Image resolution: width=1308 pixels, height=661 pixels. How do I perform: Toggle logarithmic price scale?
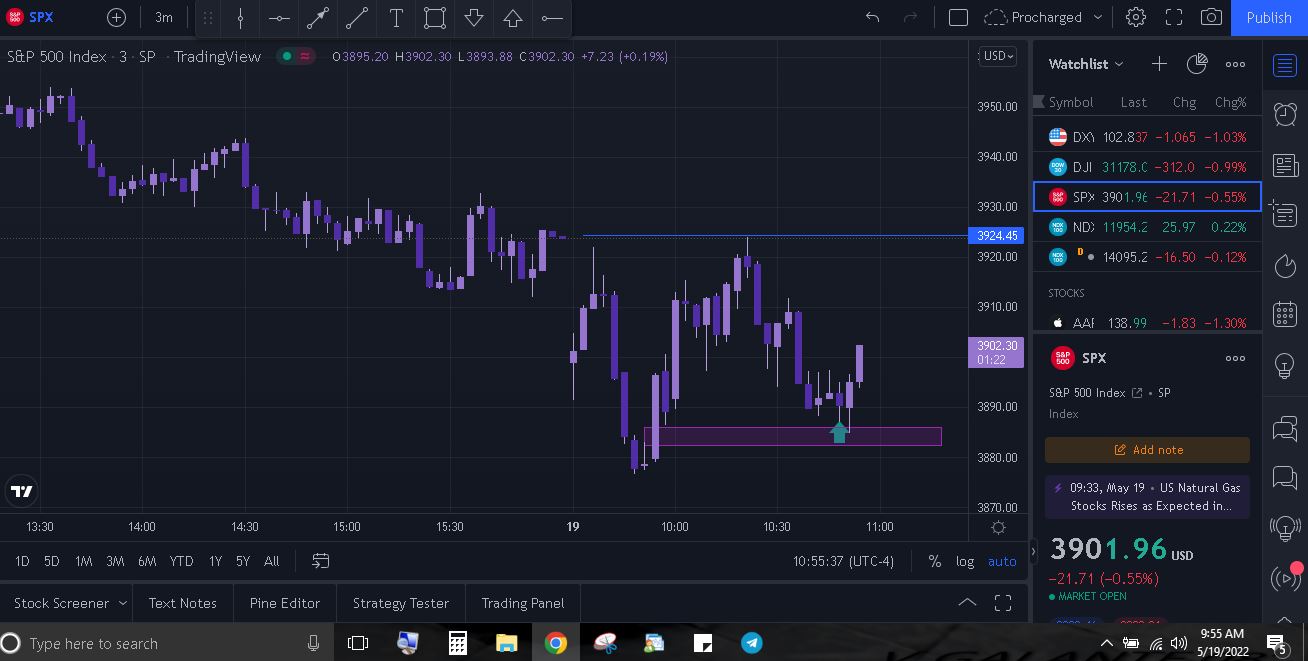pos(965,561)
